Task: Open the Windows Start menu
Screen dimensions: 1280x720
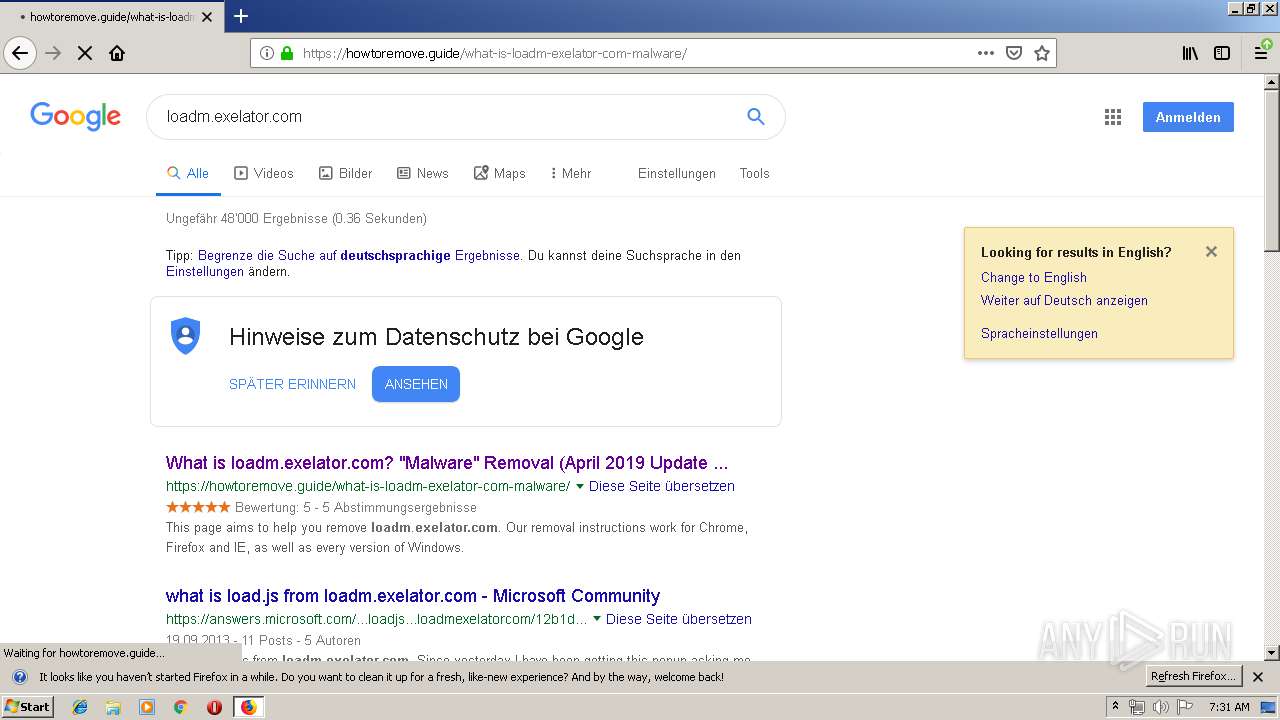Action: point(28,707)
